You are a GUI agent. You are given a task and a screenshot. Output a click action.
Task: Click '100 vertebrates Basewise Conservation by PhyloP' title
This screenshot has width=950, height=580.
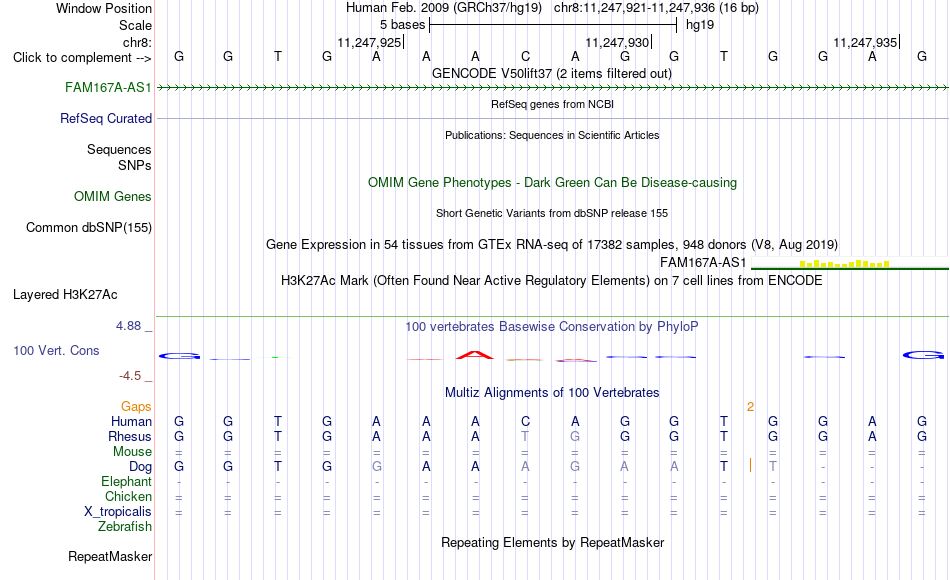(x=551, y=327)
